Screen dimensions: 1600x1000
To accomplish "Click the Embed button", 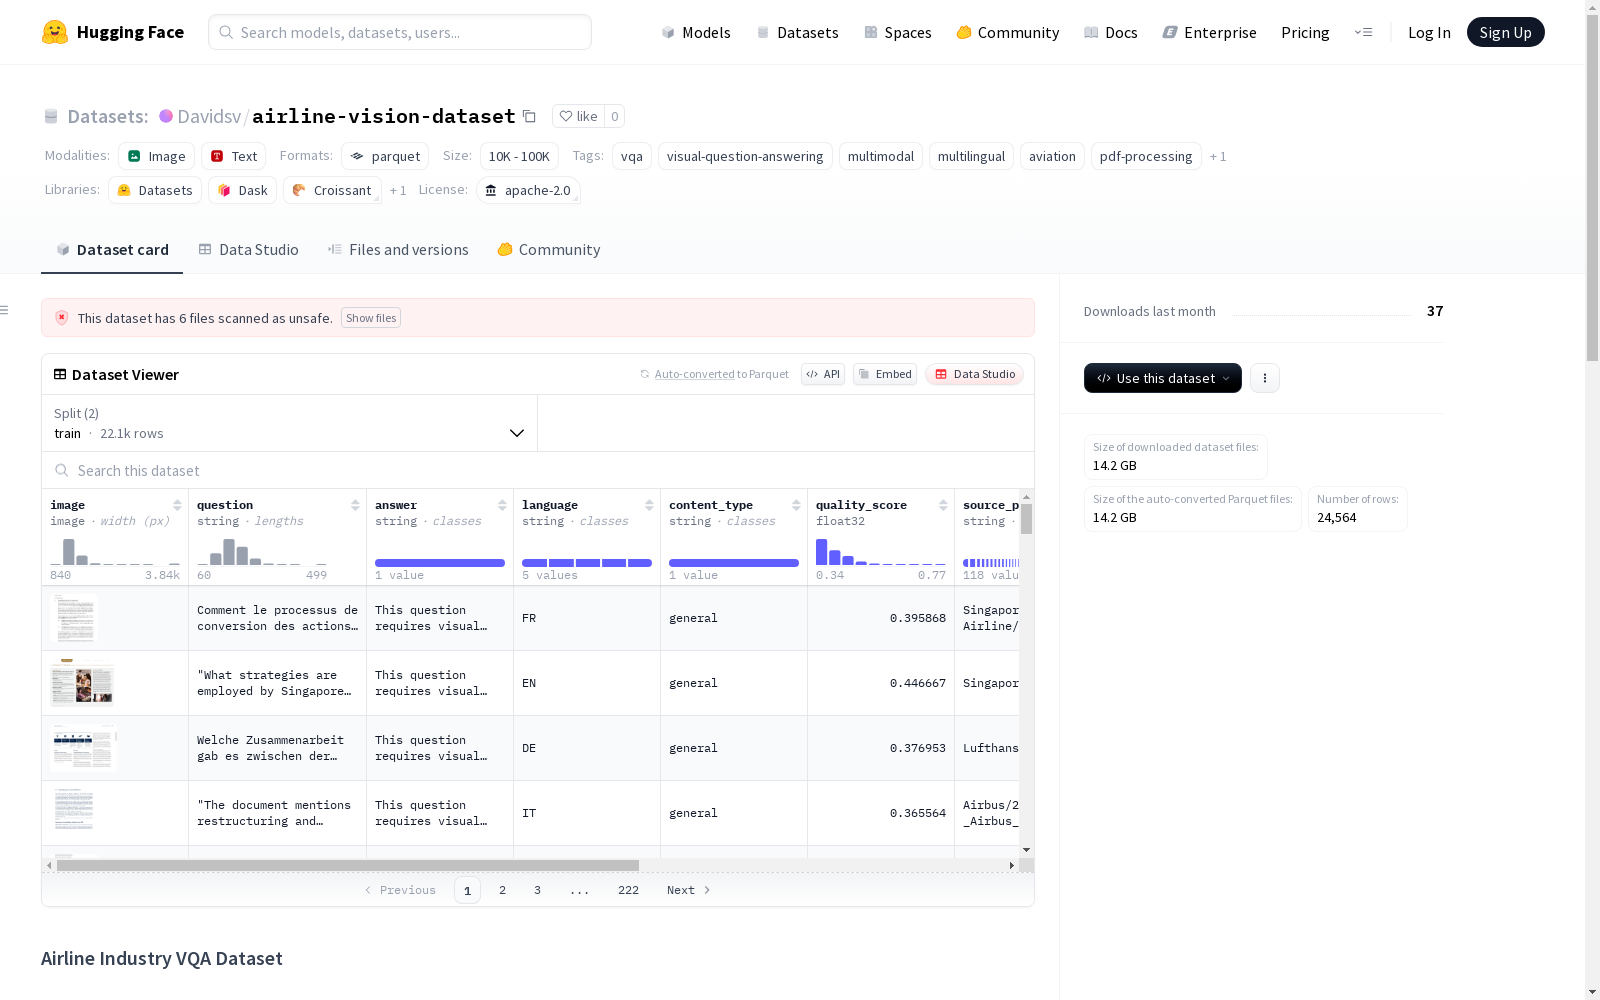I will (885, 374).
